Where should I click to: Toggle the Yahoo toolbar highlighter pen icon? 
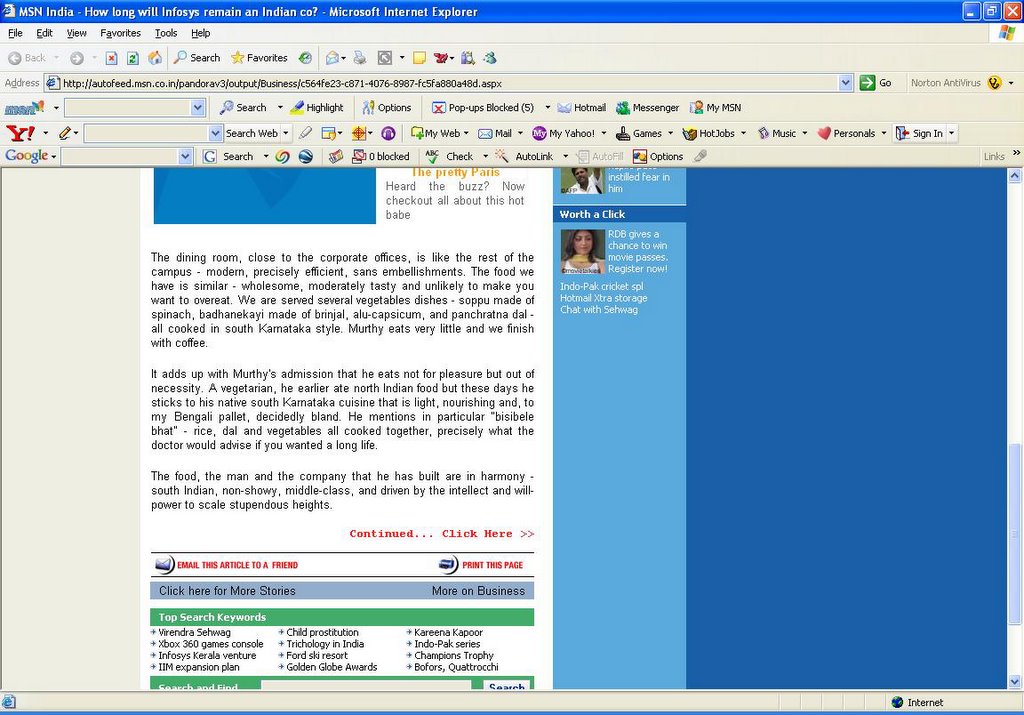click(305, 133)
